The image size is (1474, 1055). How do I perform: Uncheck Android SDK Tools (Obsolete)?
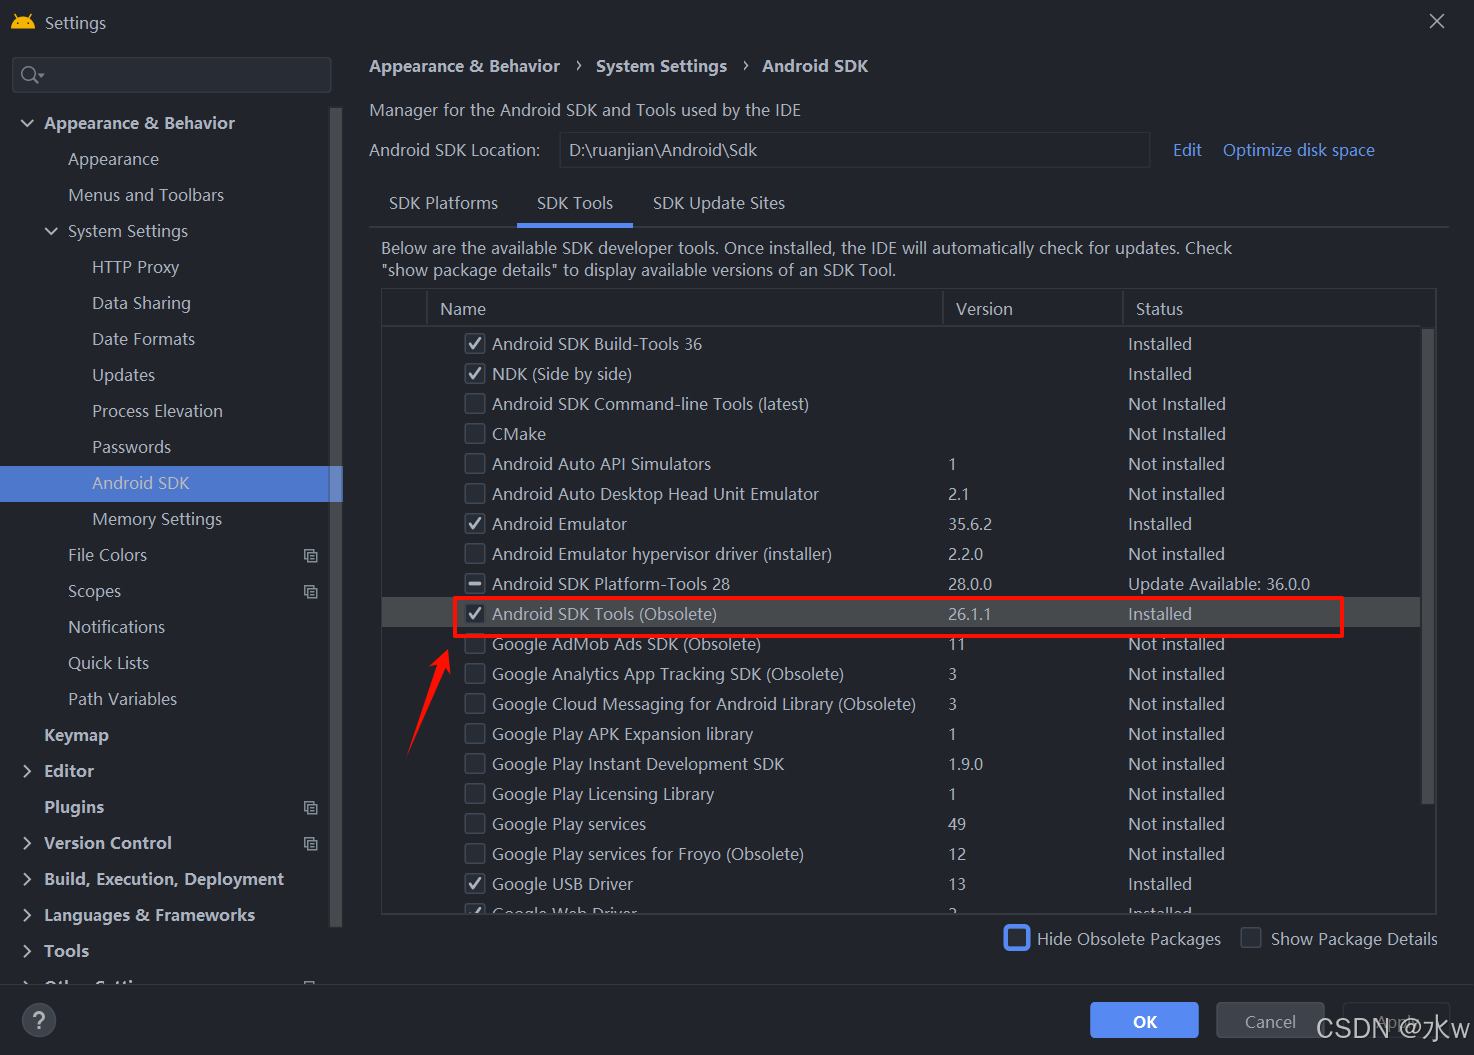[475, 614]
